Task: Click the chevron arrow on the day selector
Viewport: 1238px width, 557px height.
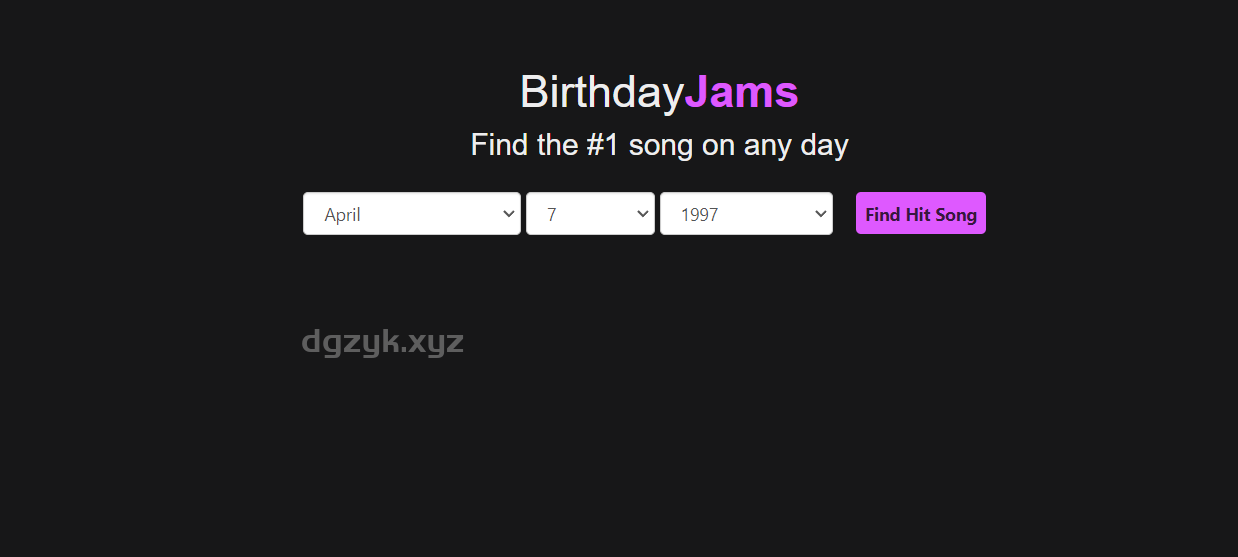Action: click(641, 214)
